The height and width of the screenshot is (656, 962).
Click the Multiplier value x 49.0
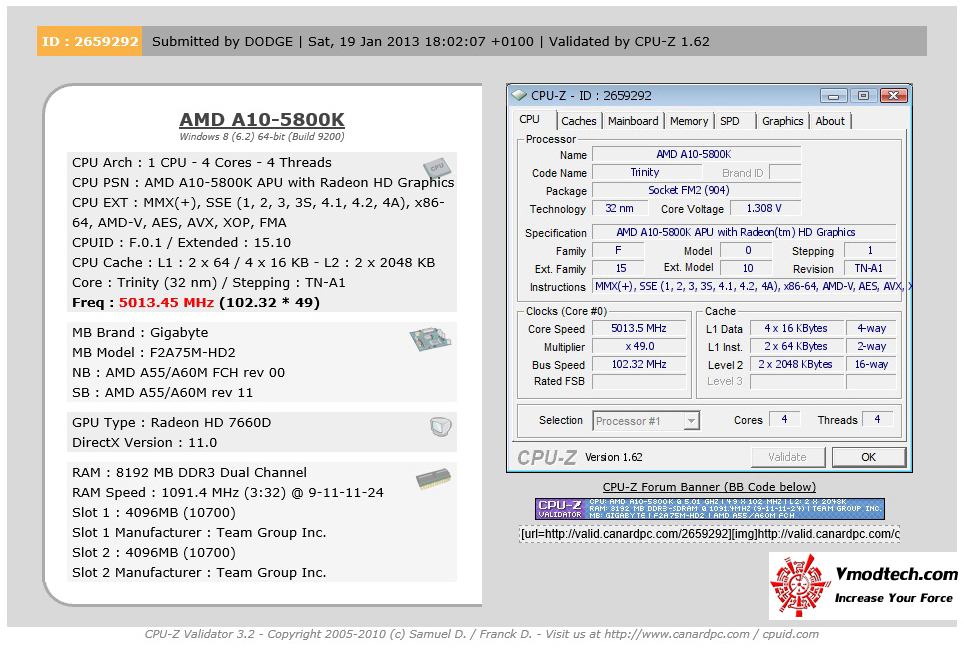[639, 346]
